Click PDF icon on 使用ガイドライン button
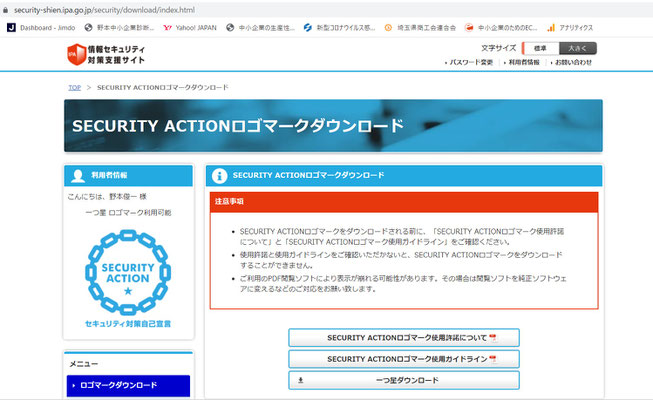 coord(493,359)
